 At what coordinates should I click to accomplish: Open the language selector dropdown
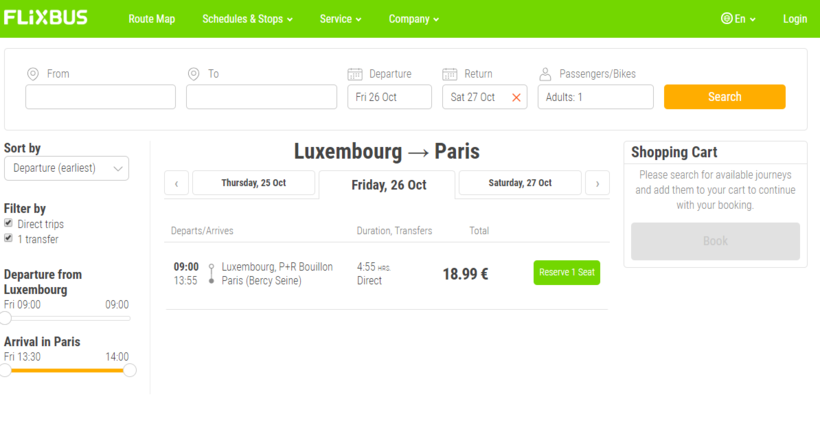click(x=738, y=19)
